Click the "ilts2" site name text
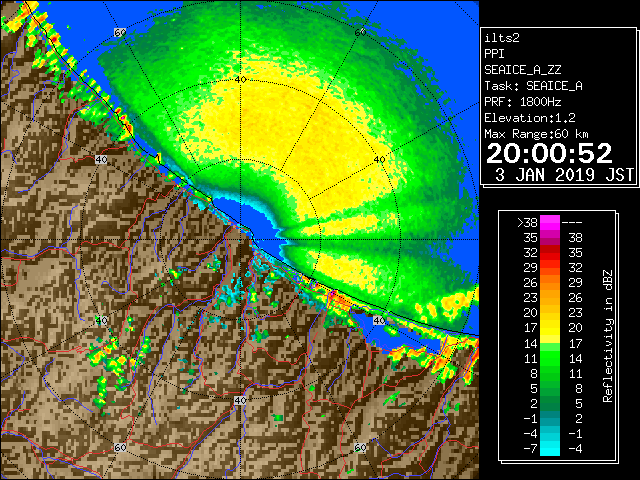 tap(502, 38)
